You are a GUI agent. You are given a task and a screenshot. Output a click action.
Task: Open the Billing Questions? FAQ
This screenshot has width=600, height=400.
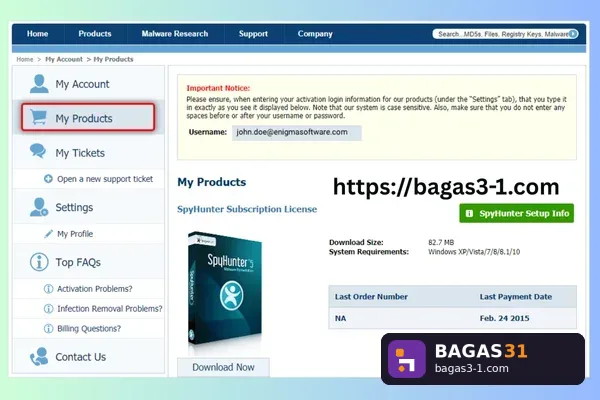[x=89, y=328]
